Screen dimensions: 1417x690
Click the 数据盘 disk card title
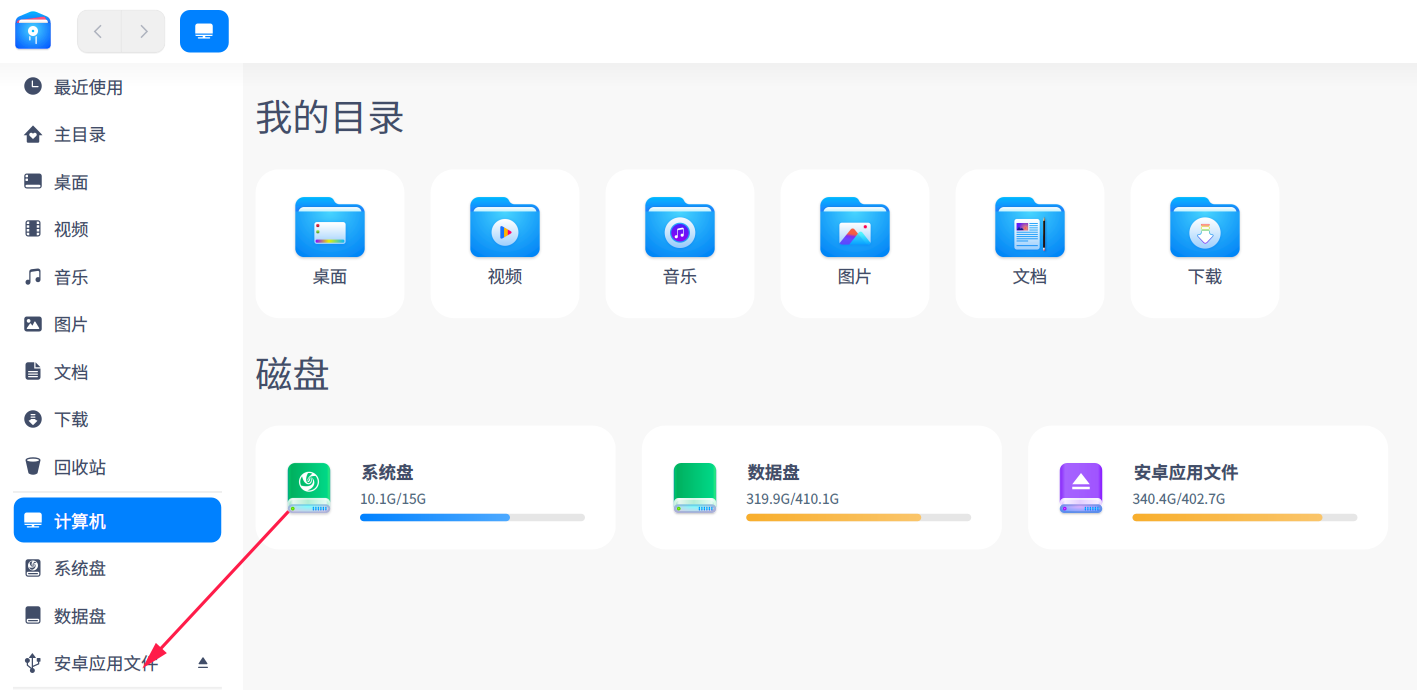point(773,472)
